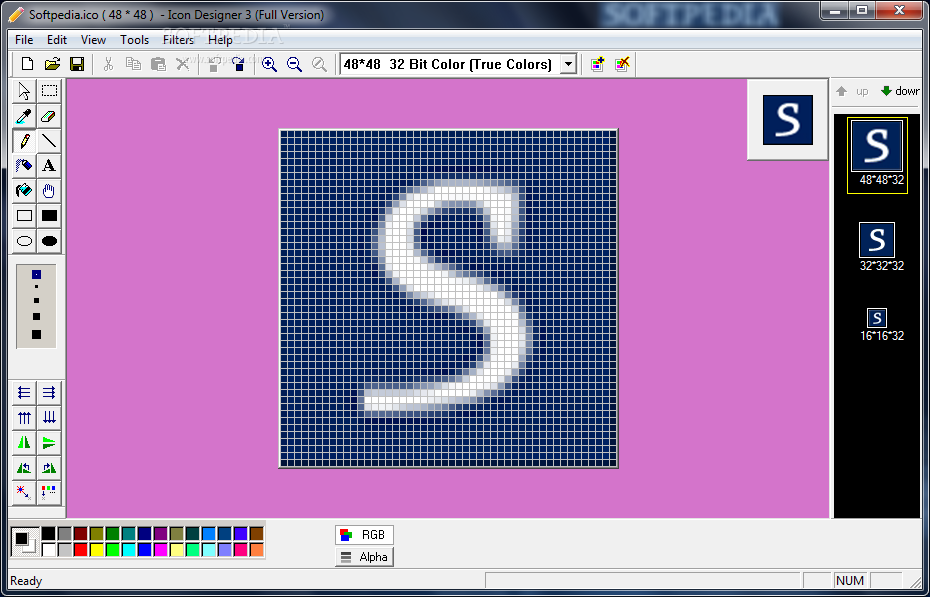Move the format up in list
The image size is (930, 597).
pyautogui.click(x=853, y=91)
